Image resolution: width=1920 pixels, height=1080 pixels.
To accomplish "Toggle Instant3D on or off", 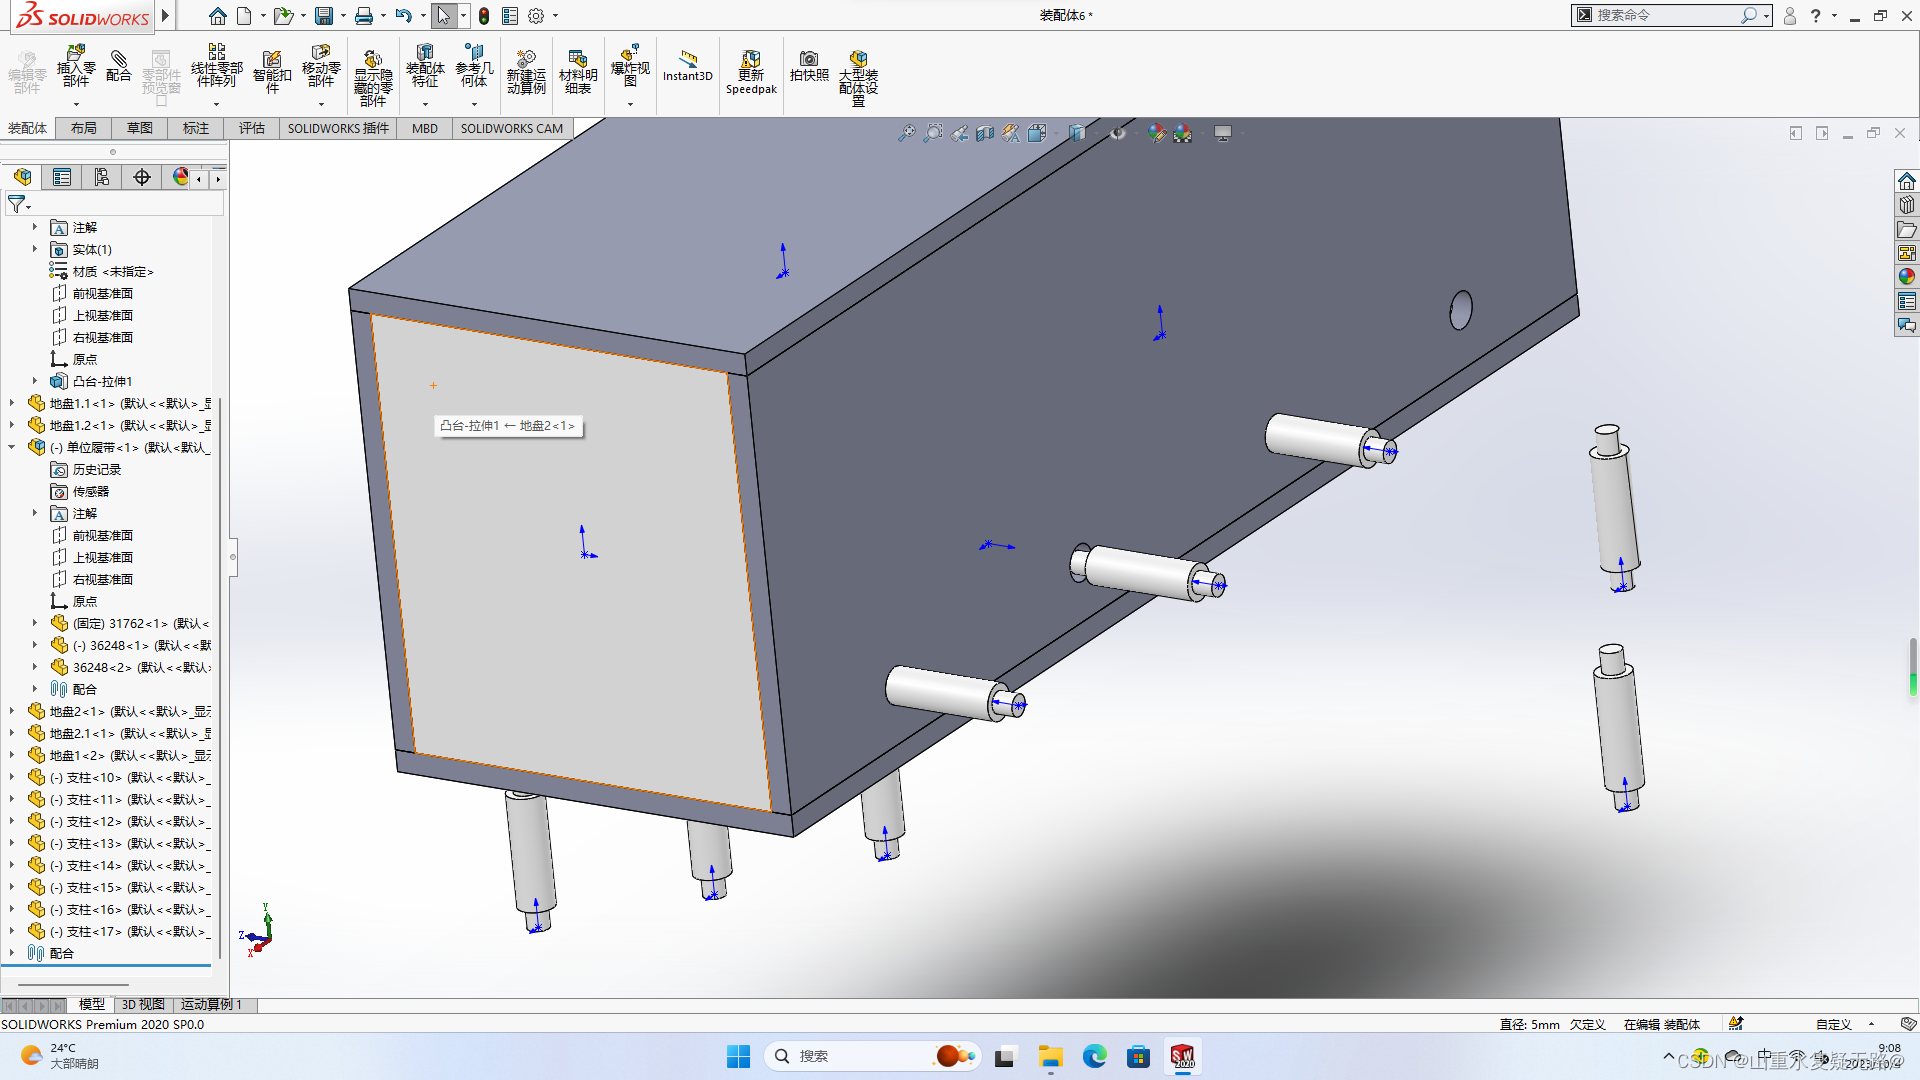I will tap(687, 70).
